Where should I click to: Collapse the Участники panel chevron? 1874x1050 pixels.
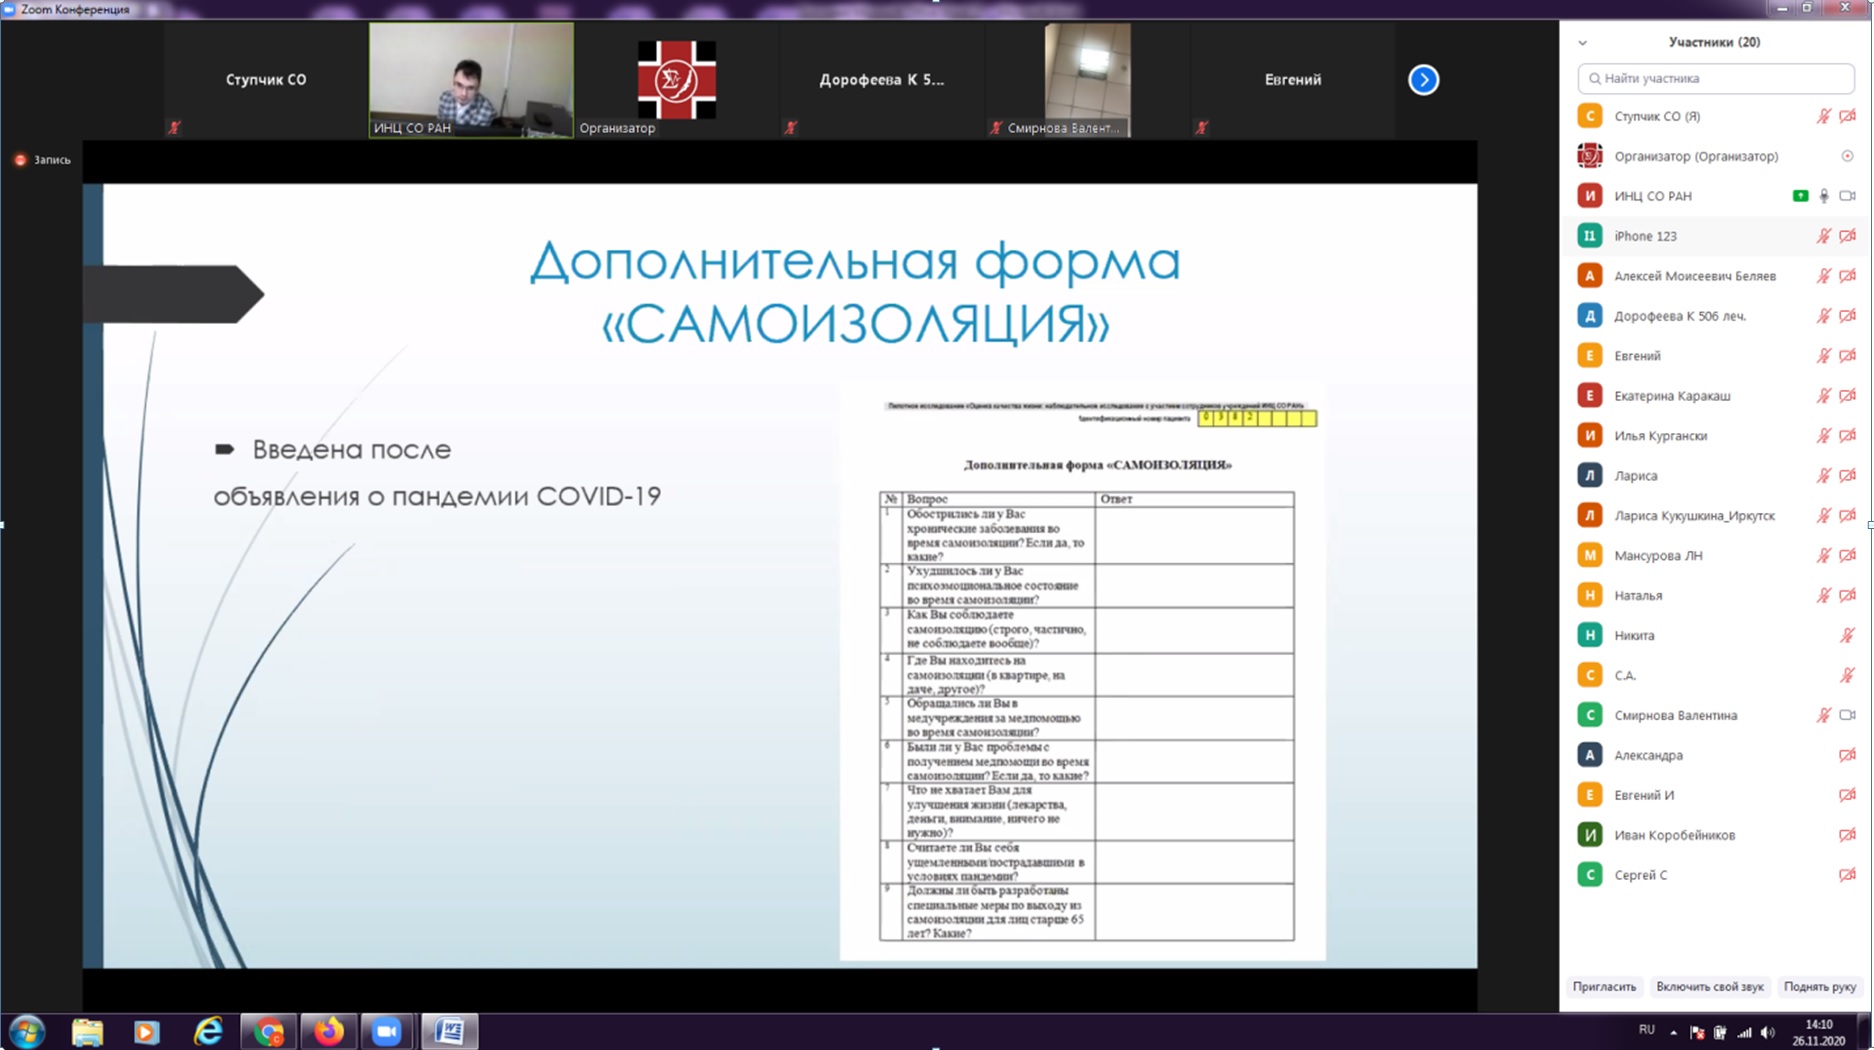pyautogui.click(x=1582, y=43)
